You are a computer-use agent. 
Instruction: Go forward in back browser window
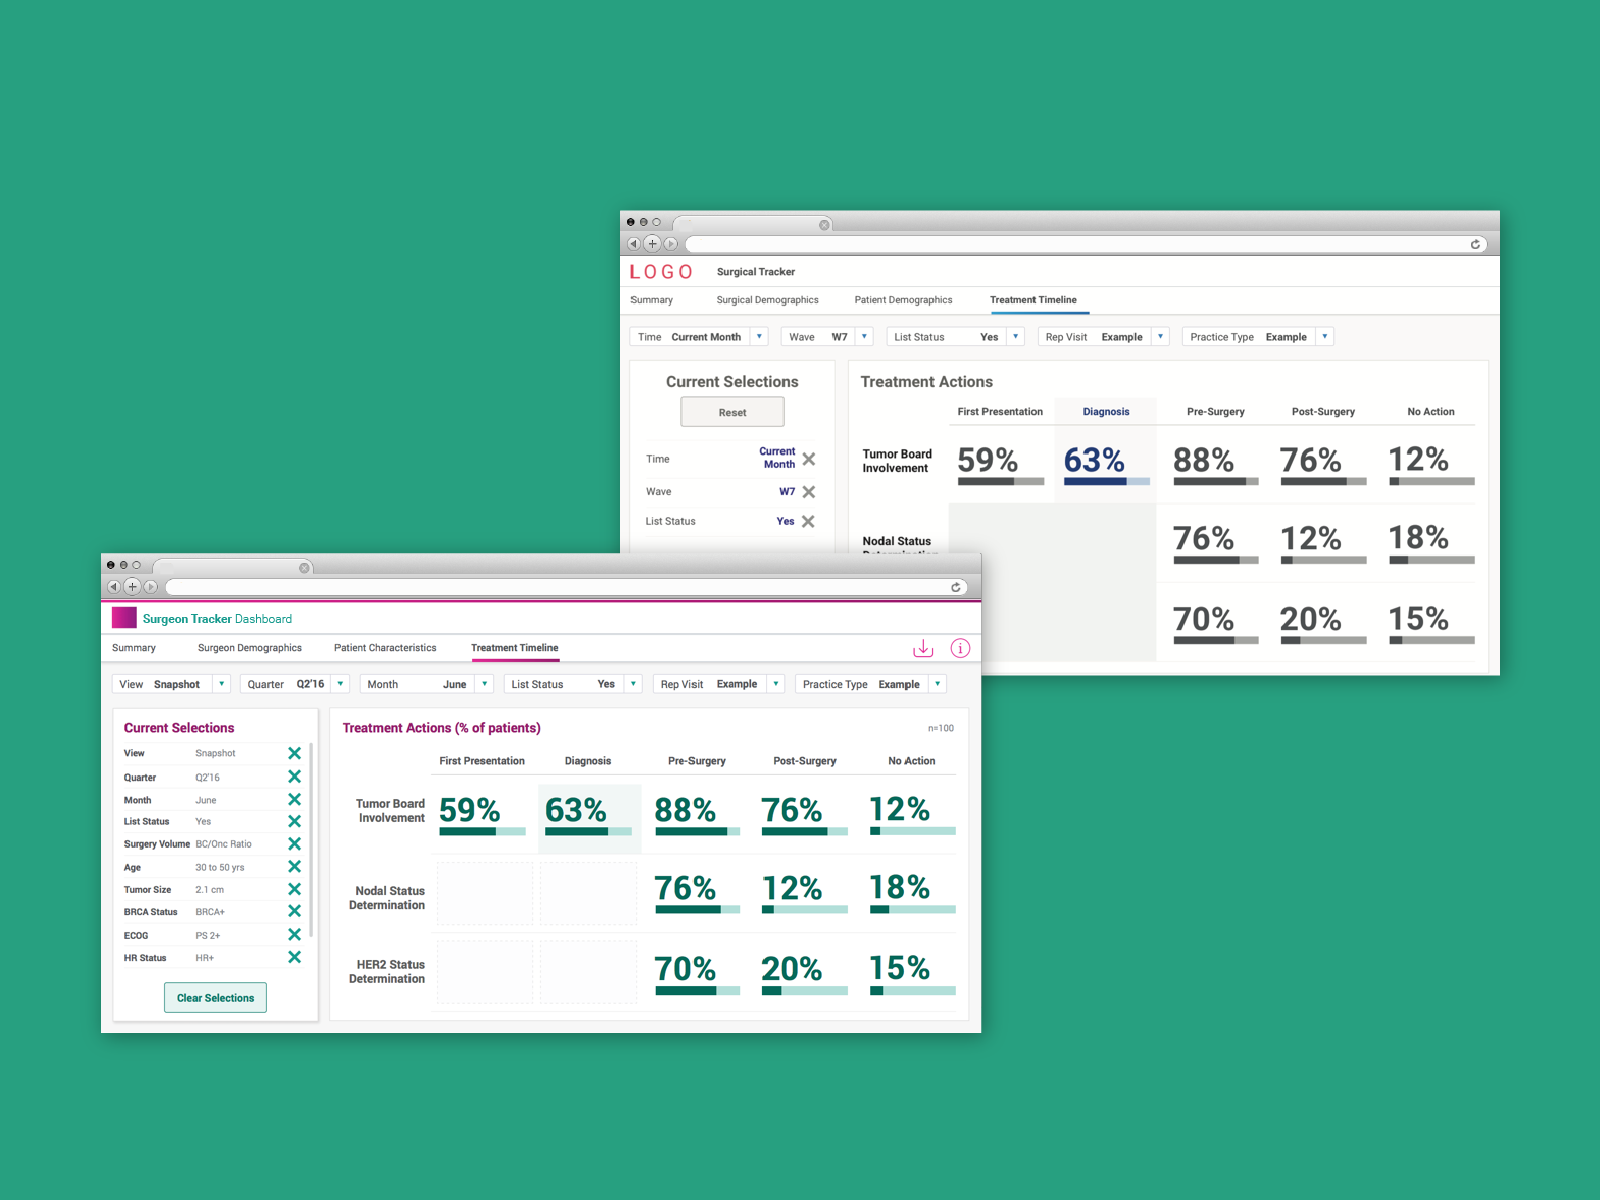[670, 244]
